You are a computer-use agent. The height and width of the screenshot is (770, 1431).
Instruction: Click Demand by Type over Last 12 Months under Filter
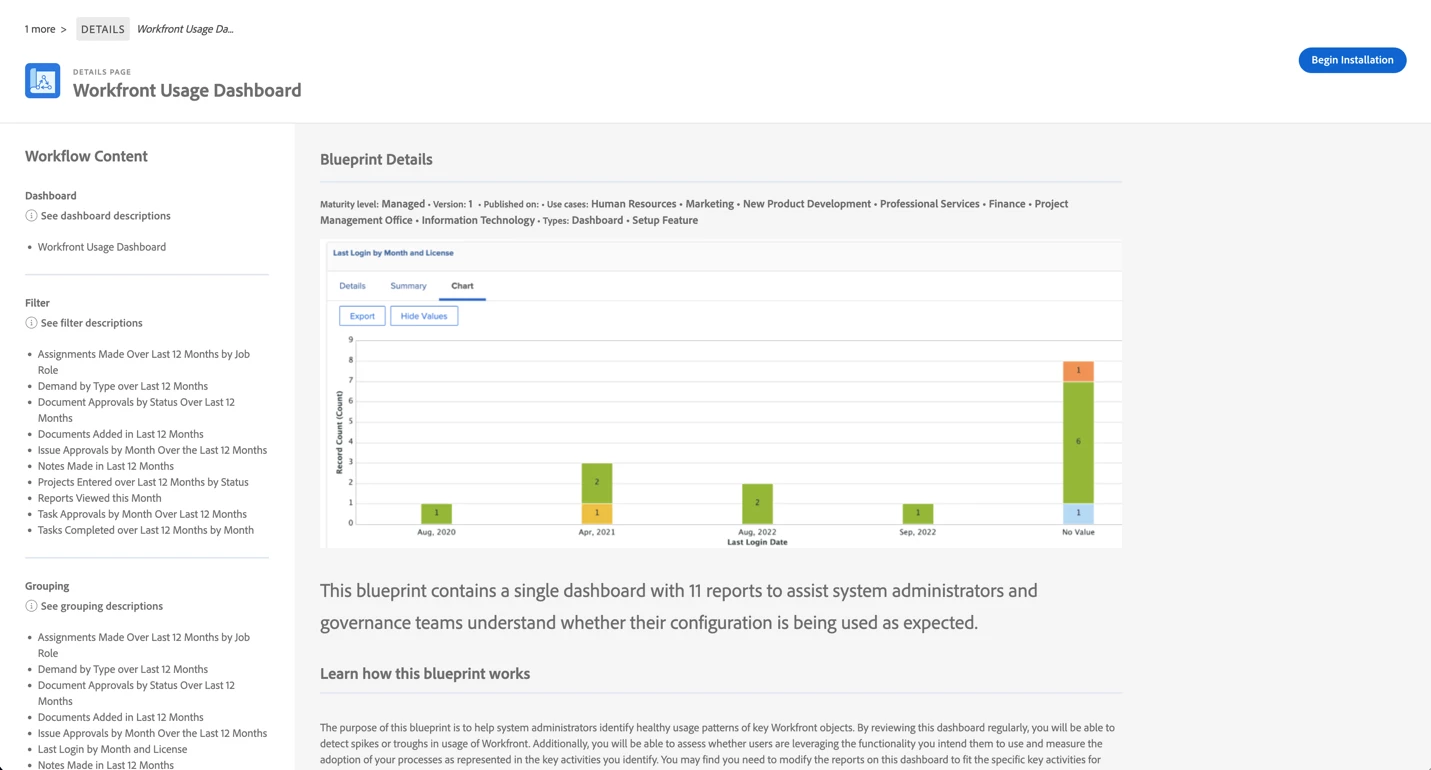(x=123, y=386)
